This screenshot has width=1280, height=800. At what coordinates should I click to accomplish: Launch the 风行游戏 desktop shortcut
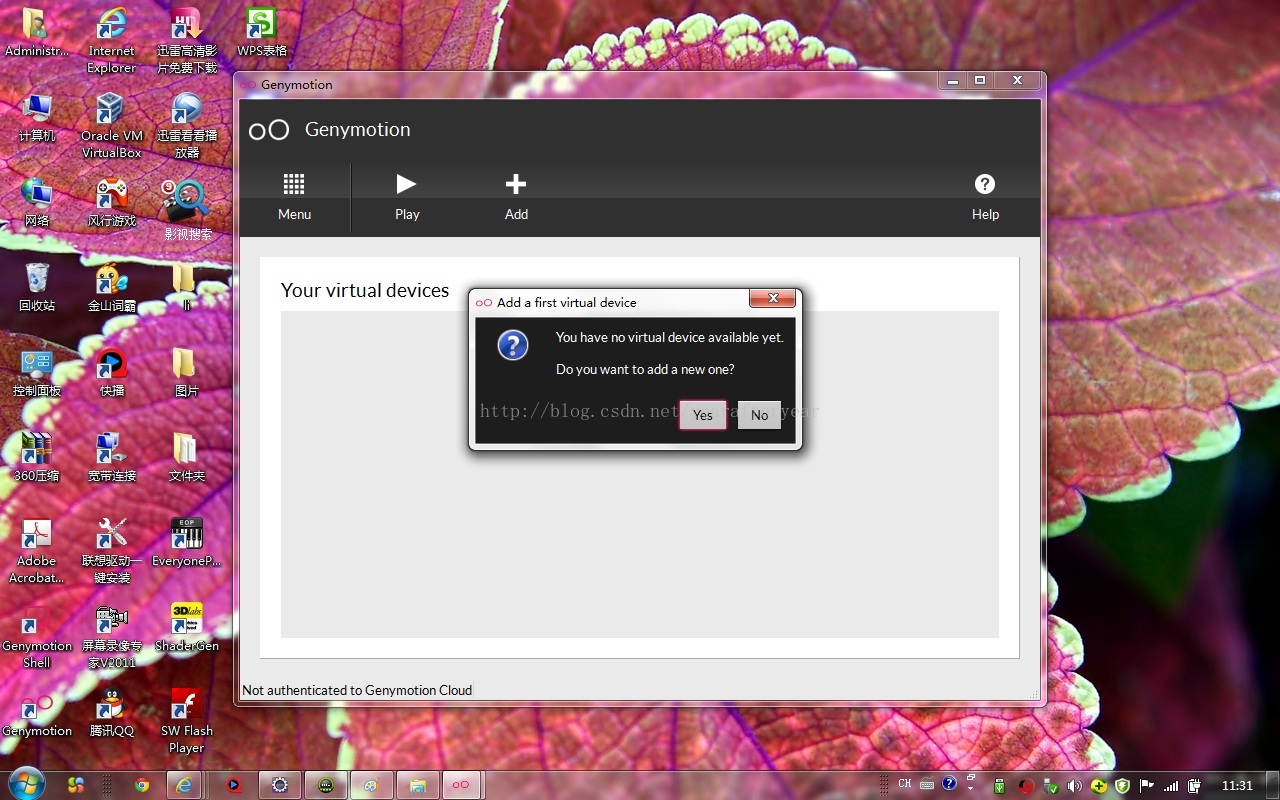click(x=111, y=203)
